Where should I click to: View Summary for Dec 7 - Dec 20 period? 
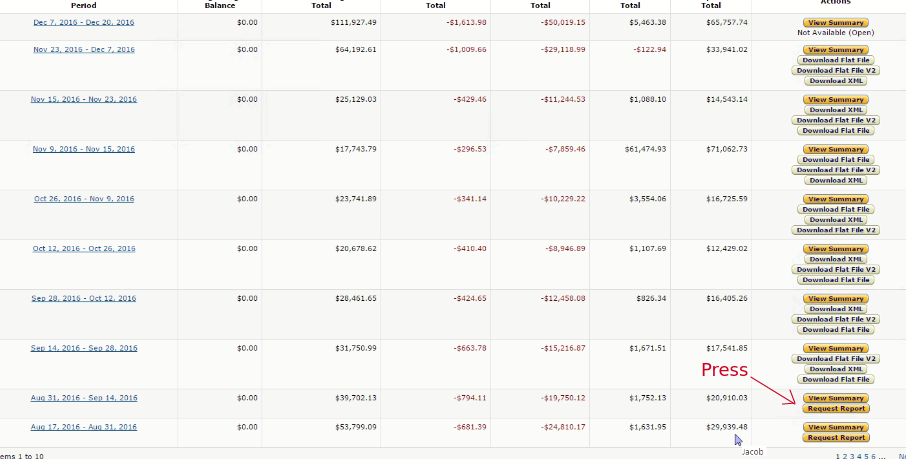pyautogui.click(x=835, y=22)
